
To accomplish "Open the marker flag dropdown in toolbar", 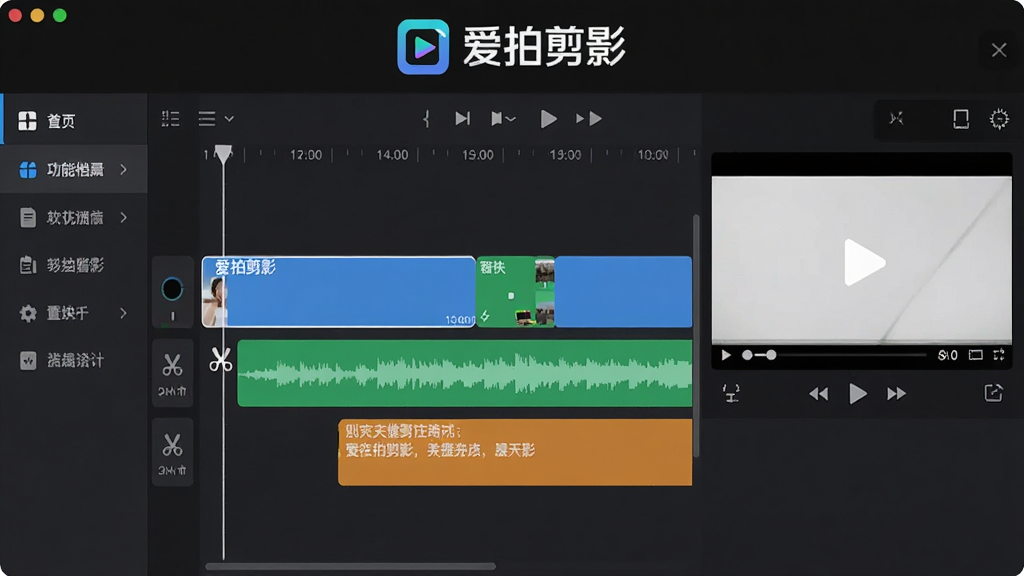I will (x=503, y=118).
